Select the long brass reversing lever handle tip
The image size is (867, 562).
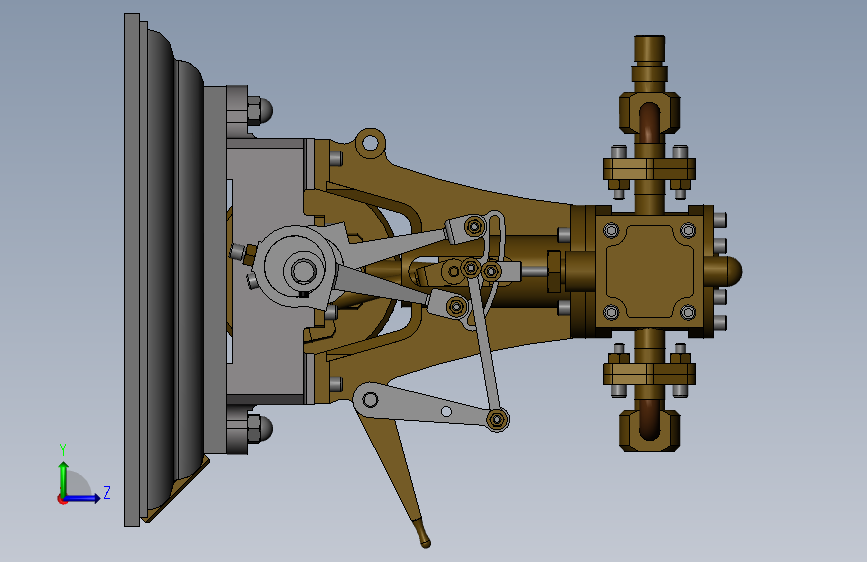pyautogui.click(x=424, y=539)
